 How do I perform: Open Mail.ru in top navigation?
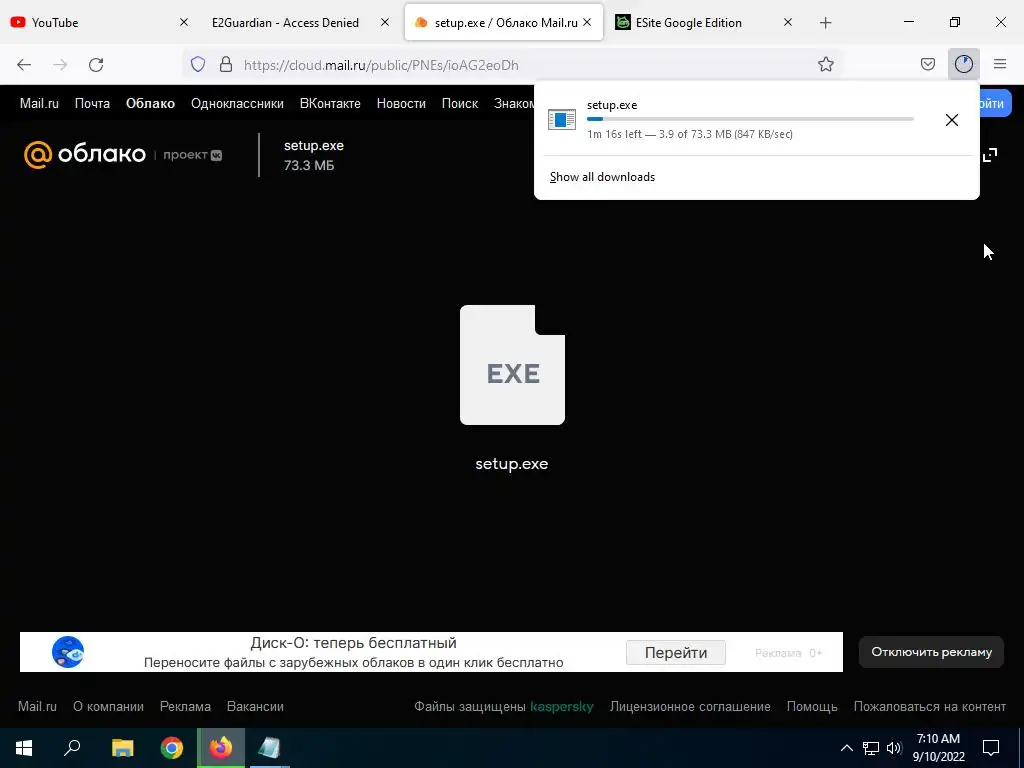tap(39, 103)
